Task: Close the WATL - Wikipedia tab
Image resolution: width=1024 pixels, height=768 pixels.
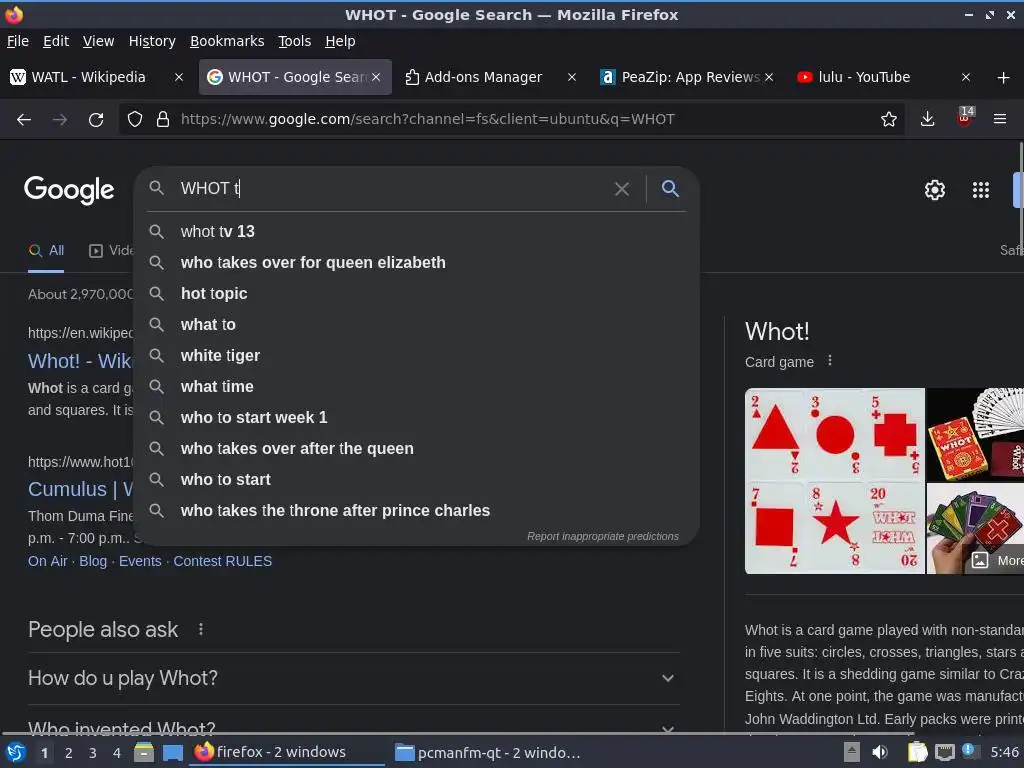Action: pos(178,77)
